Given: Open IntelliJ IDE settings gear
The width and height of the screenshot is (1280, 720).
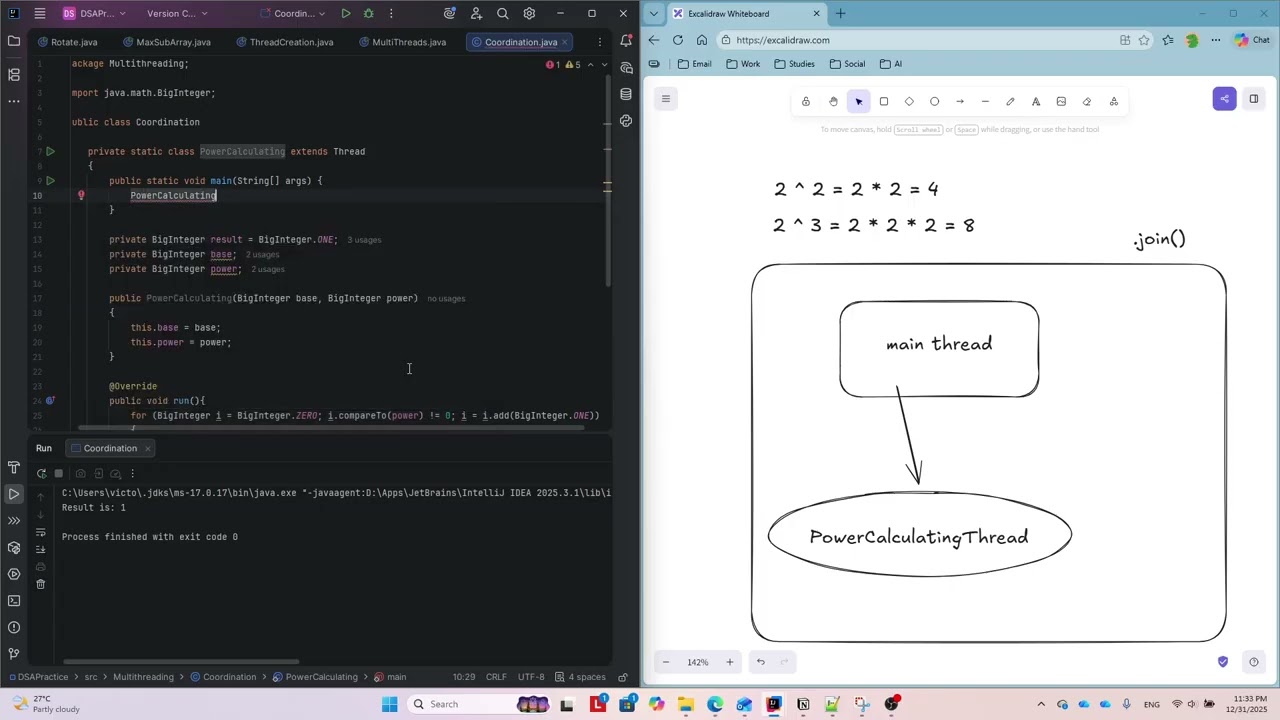Looking at the screenshot, I should tap(529, 14).
